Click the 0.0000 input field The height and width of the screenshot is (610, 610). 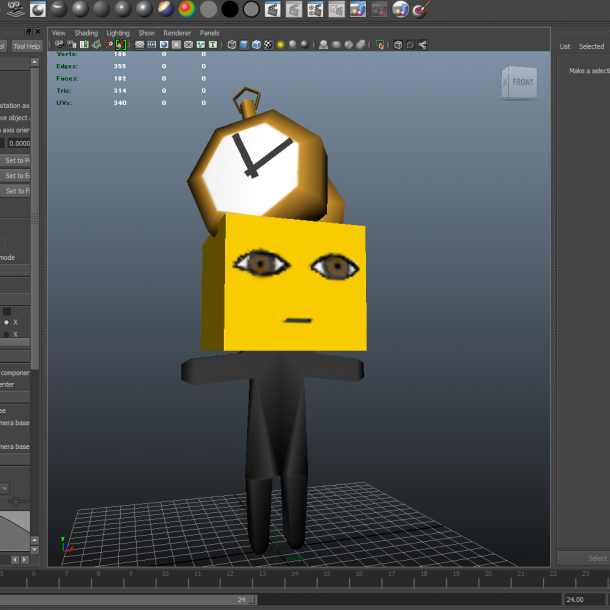19,143
